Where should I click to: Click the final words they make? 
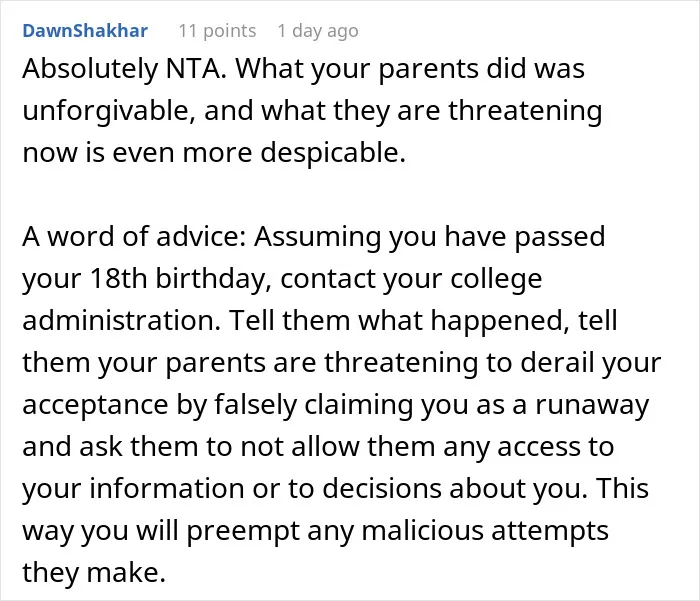pyautogui.click(x=94, y=572)
